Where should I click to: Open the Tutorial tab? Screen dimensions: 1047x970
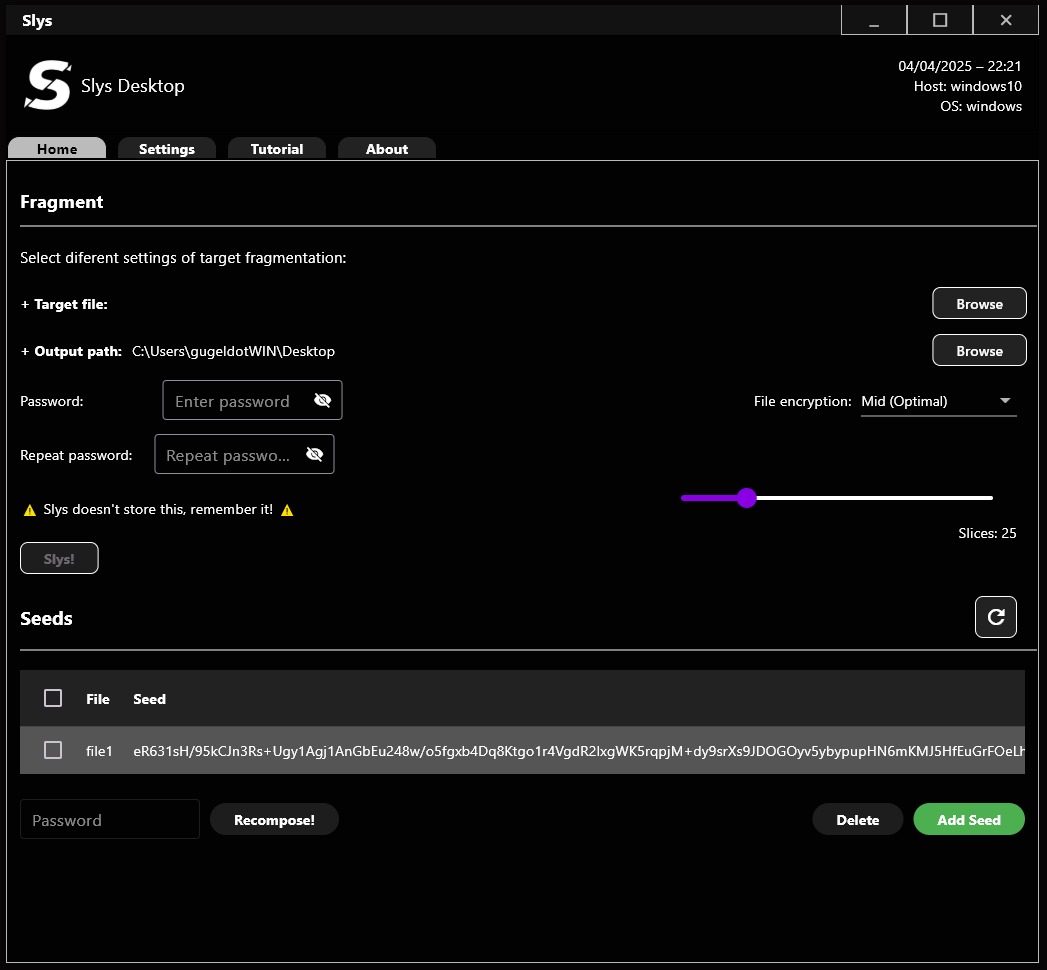(x=276, y=149)
